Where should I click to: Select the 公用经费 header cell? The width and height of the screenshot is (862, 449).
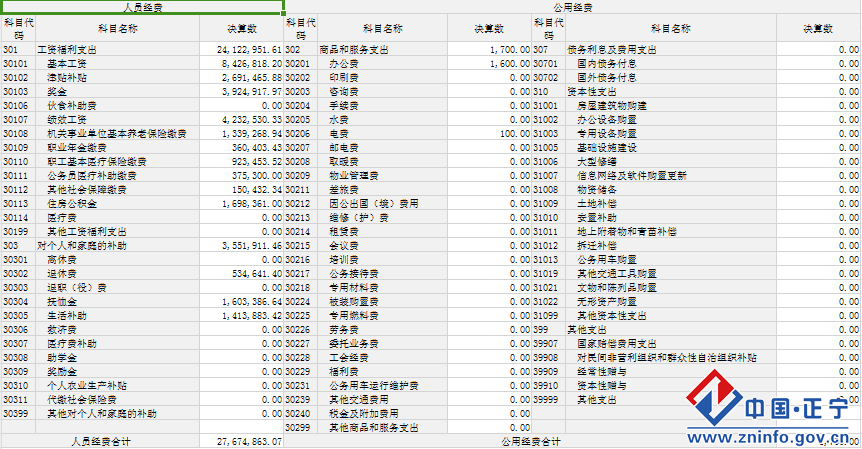tap(573, 8)
